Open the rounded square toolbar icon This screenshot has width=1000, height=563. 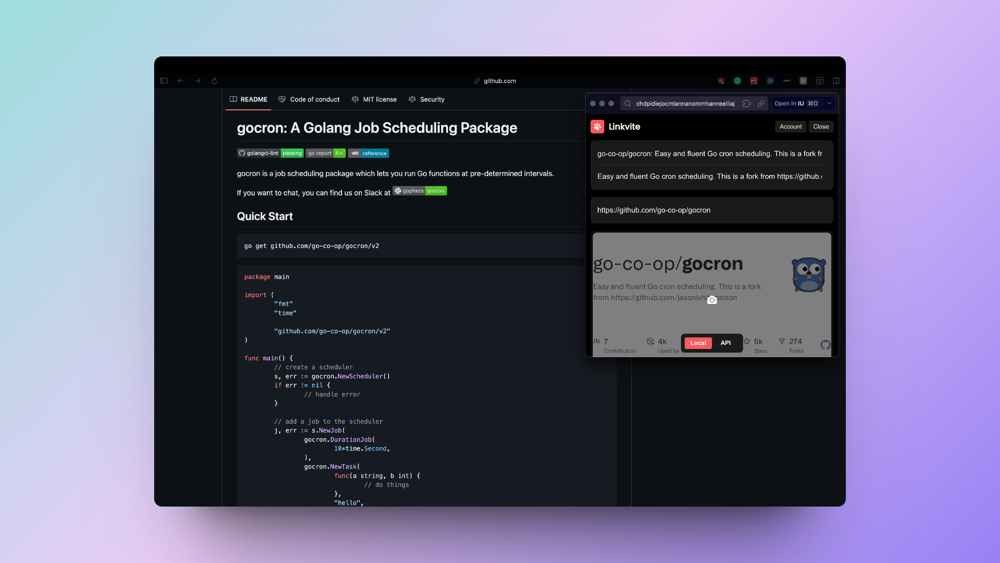point(820,81)
